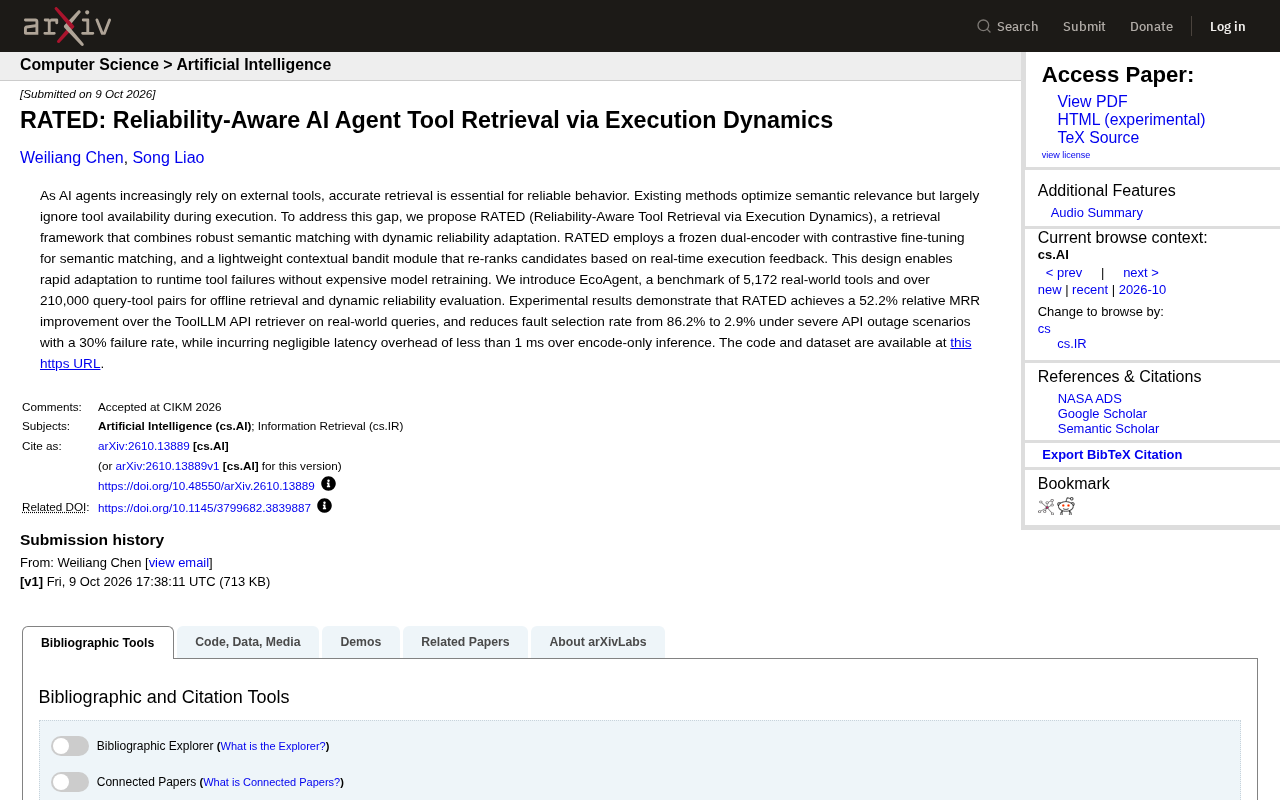1280x800 pixels.
Task: Open 2026-10 listing link
Action: click(x=1142, y=290)
